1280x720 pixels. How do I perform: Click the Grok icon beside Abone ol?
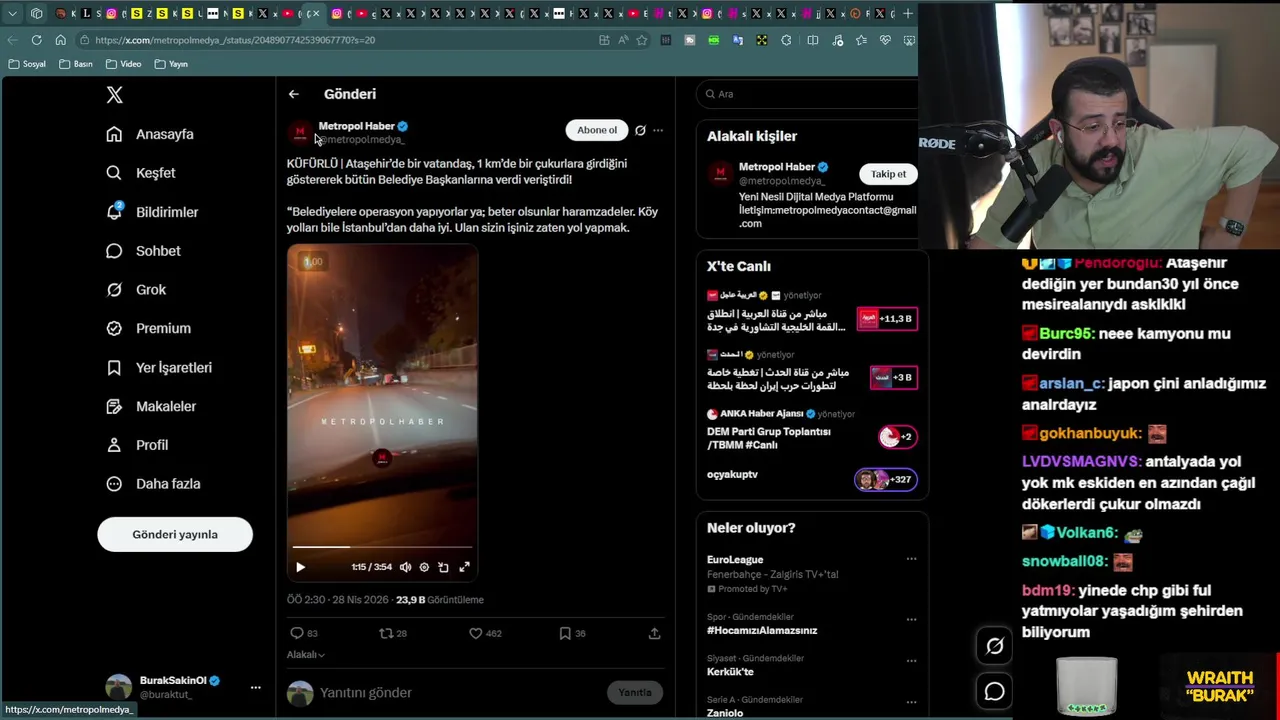pyautogui.click(x=640, y=130)
